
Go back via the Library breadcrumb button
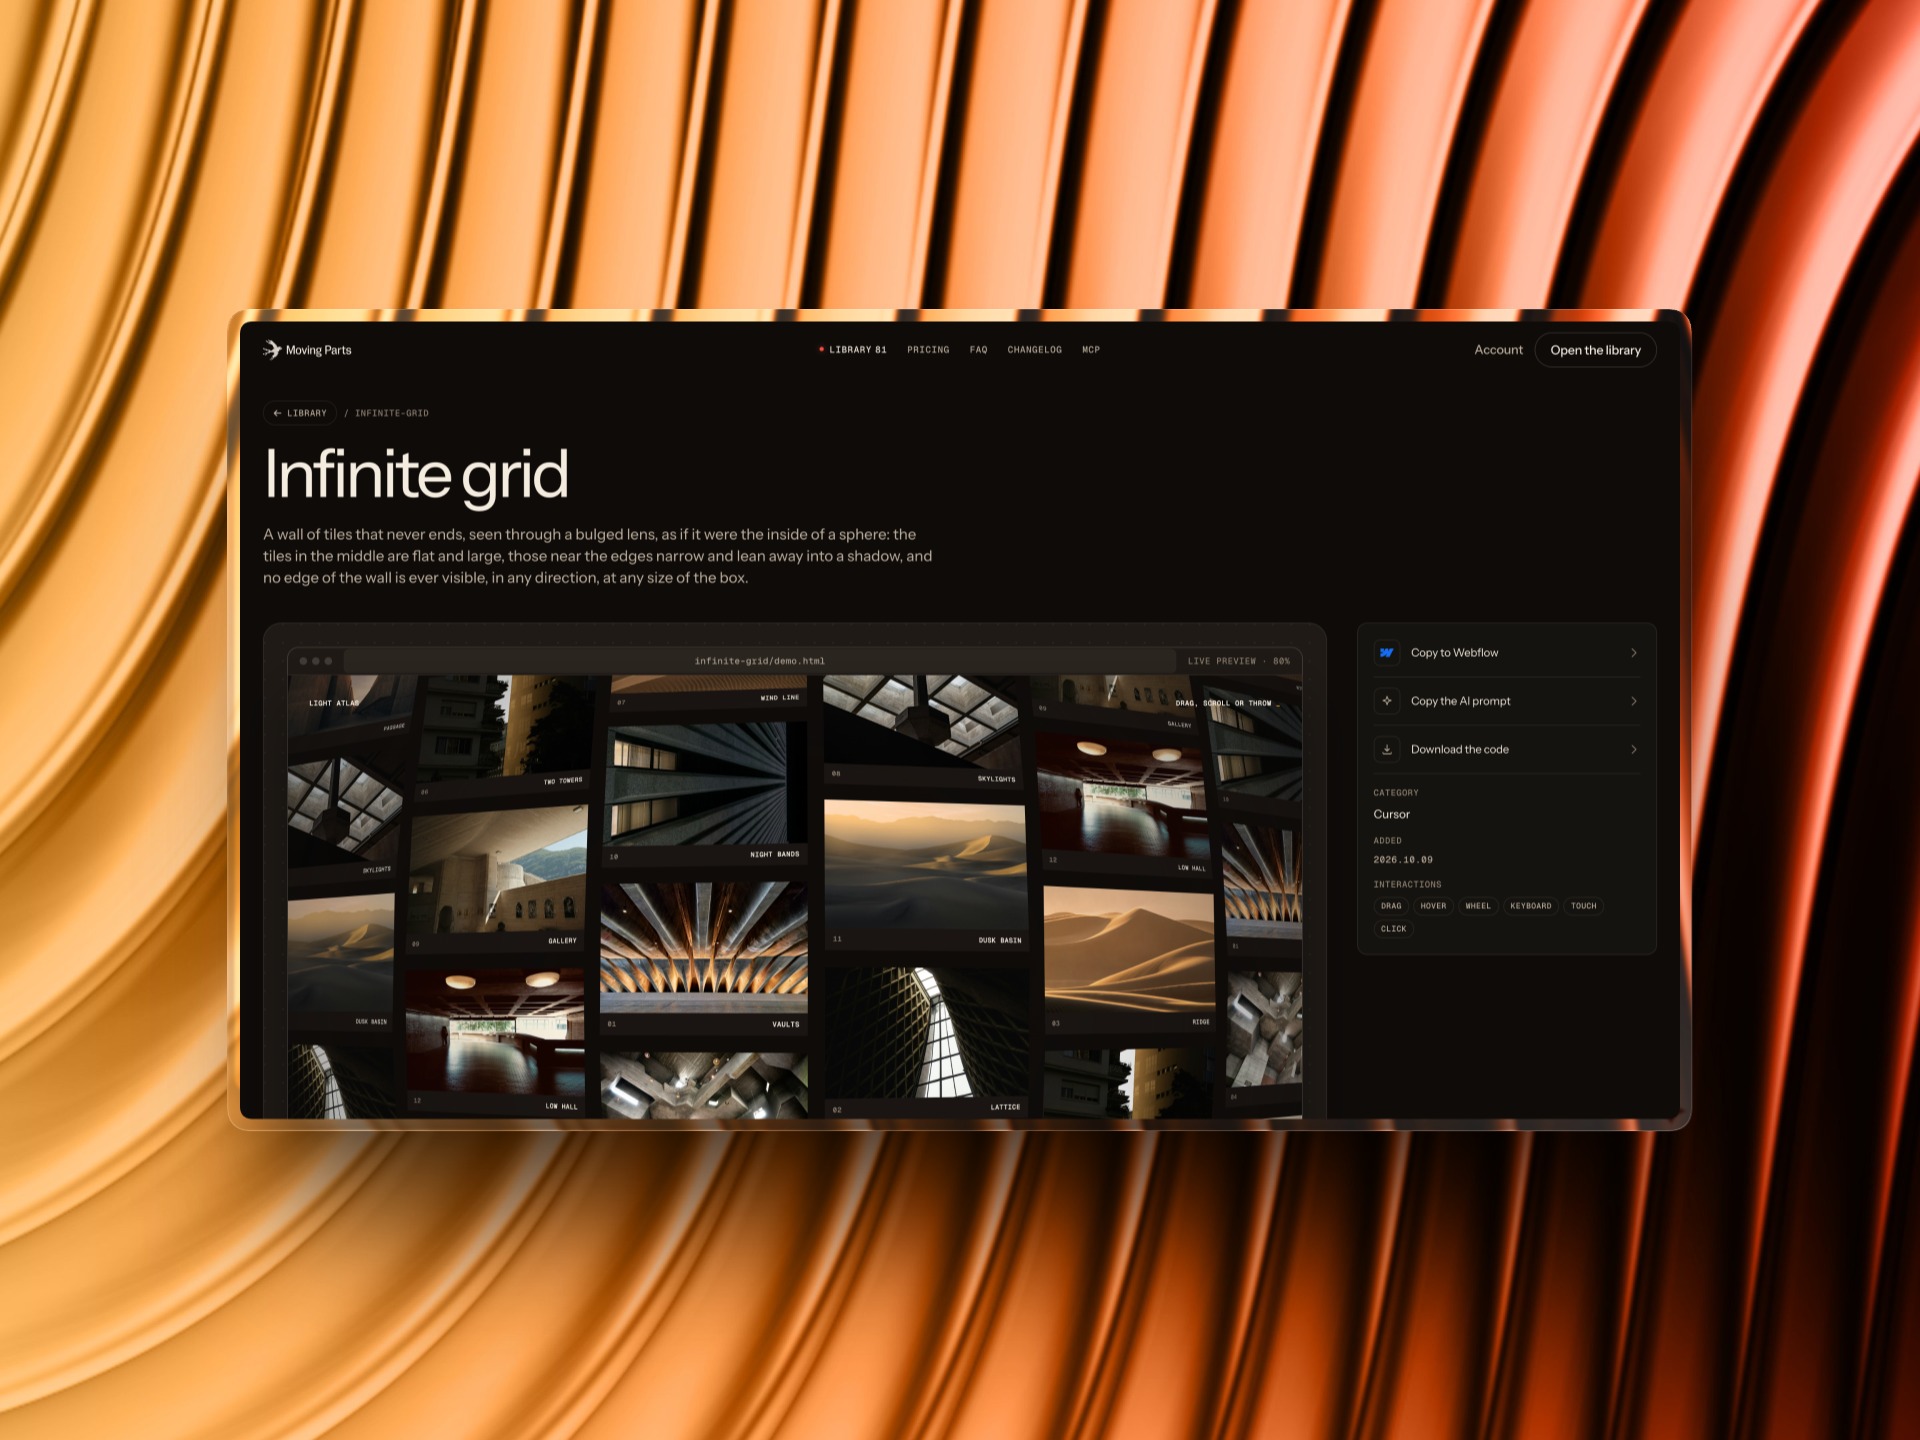(300, 413)
